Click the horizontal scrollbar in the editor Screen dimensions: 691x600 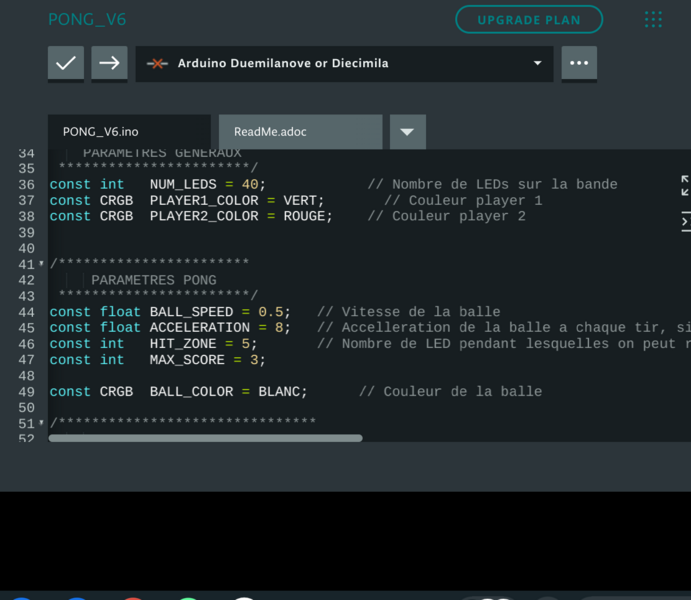pyautogui.click(x=205, y=438)
